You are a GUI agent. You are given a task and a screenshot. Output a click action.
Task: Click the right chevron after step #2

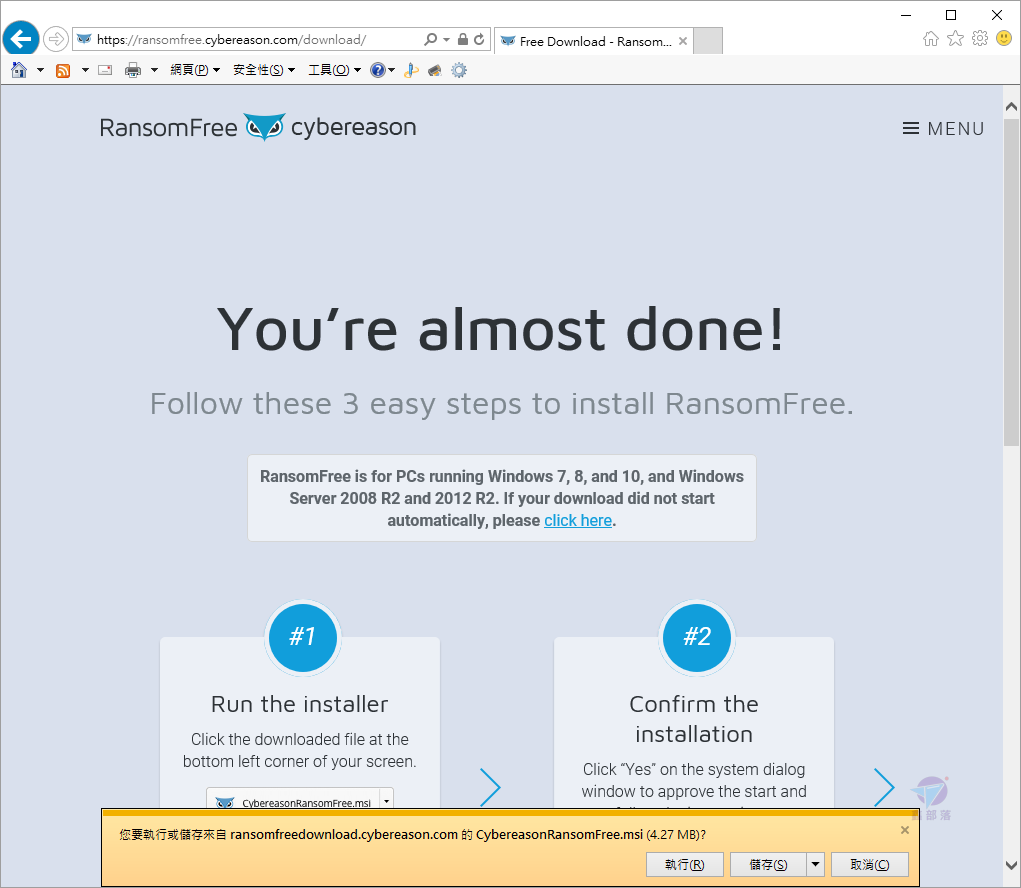click(884, 787)
